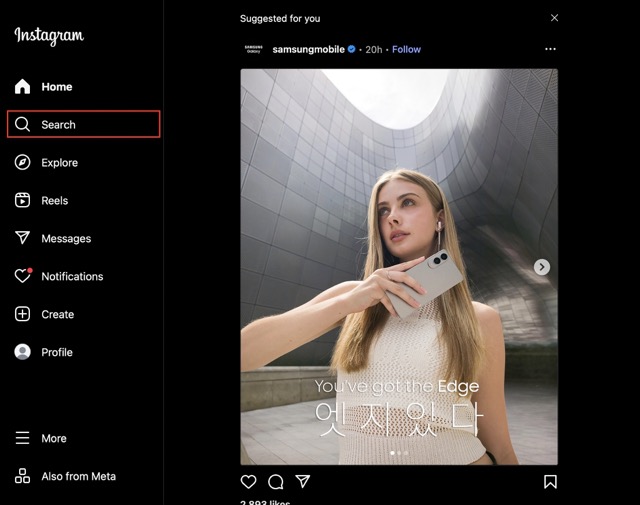
Task: Open Explore compass icon
Action: (22, 162)
